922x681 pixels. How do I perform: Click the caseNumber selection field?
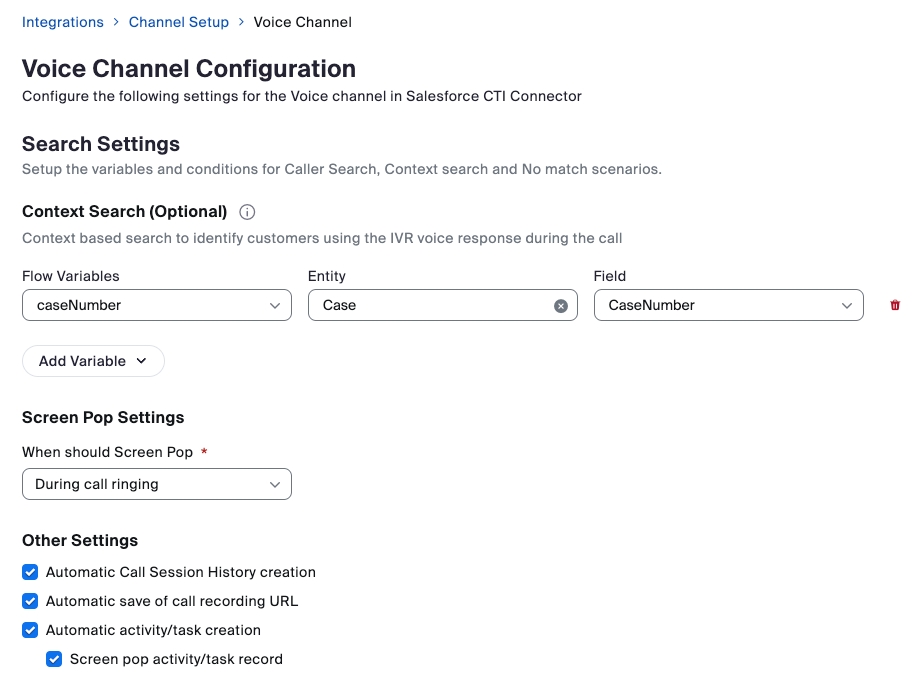[156, 305]
